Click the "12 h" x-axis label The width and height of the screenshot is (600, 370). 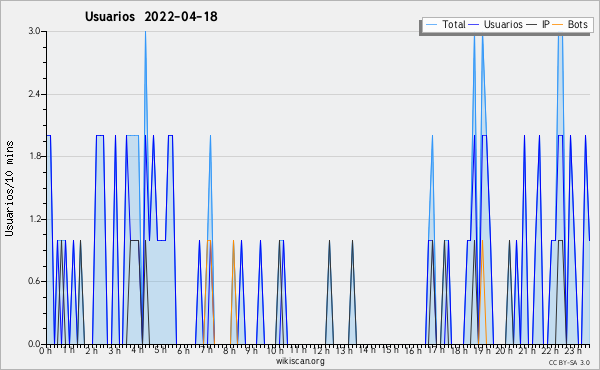click(x=321, y=351)
